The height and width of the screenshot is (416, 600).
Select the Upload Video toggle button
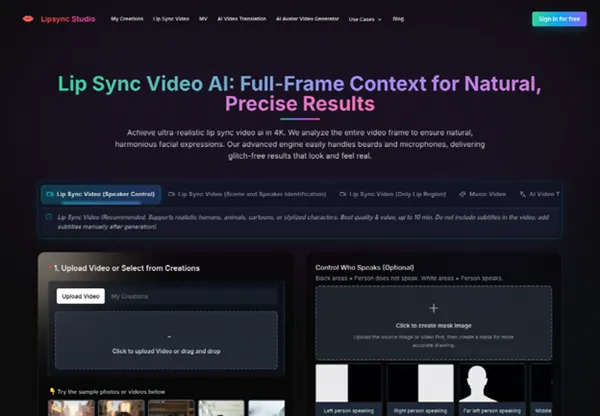point(81,296)
